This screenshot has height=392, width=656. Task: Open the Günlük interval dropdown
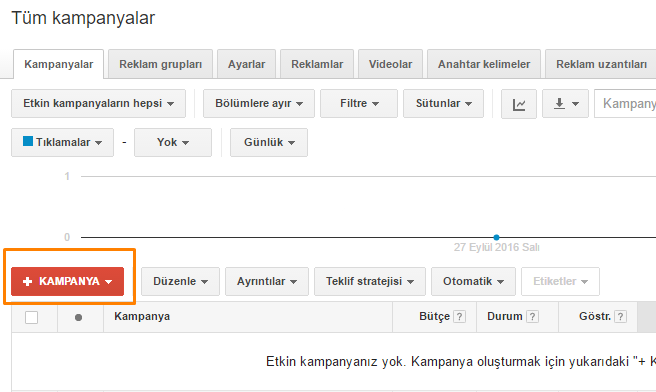[x=269, y=142]
